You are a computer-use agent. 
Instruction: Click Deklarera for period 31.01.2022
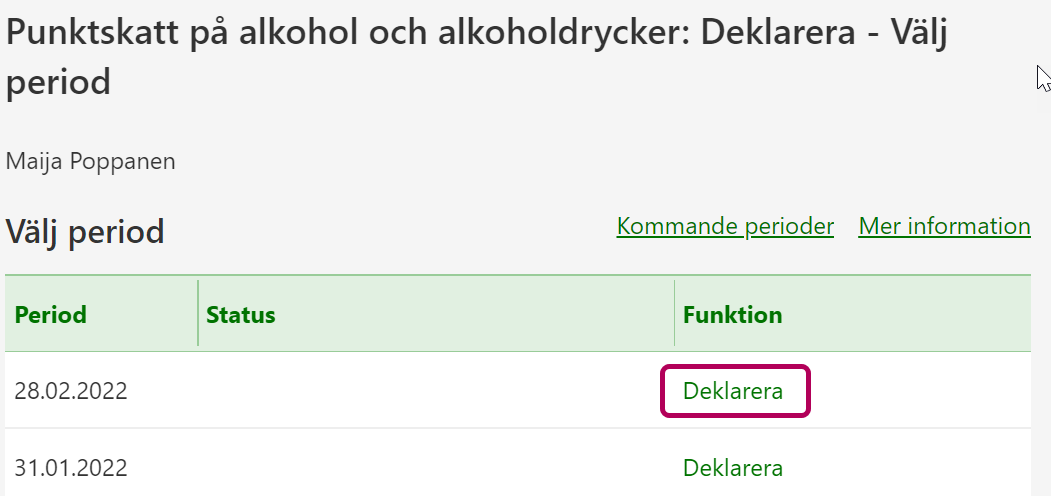pyautogui.click(x=733, y=468)
